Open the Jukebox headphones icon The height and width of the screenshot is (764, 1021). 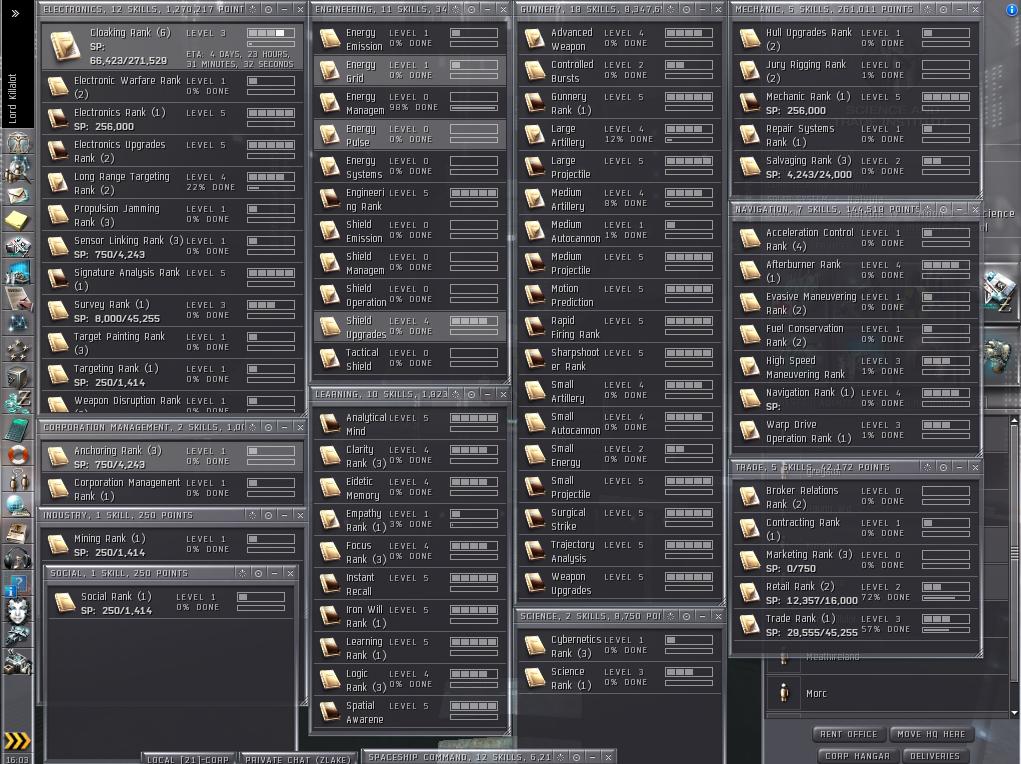[x=18, y=558]
